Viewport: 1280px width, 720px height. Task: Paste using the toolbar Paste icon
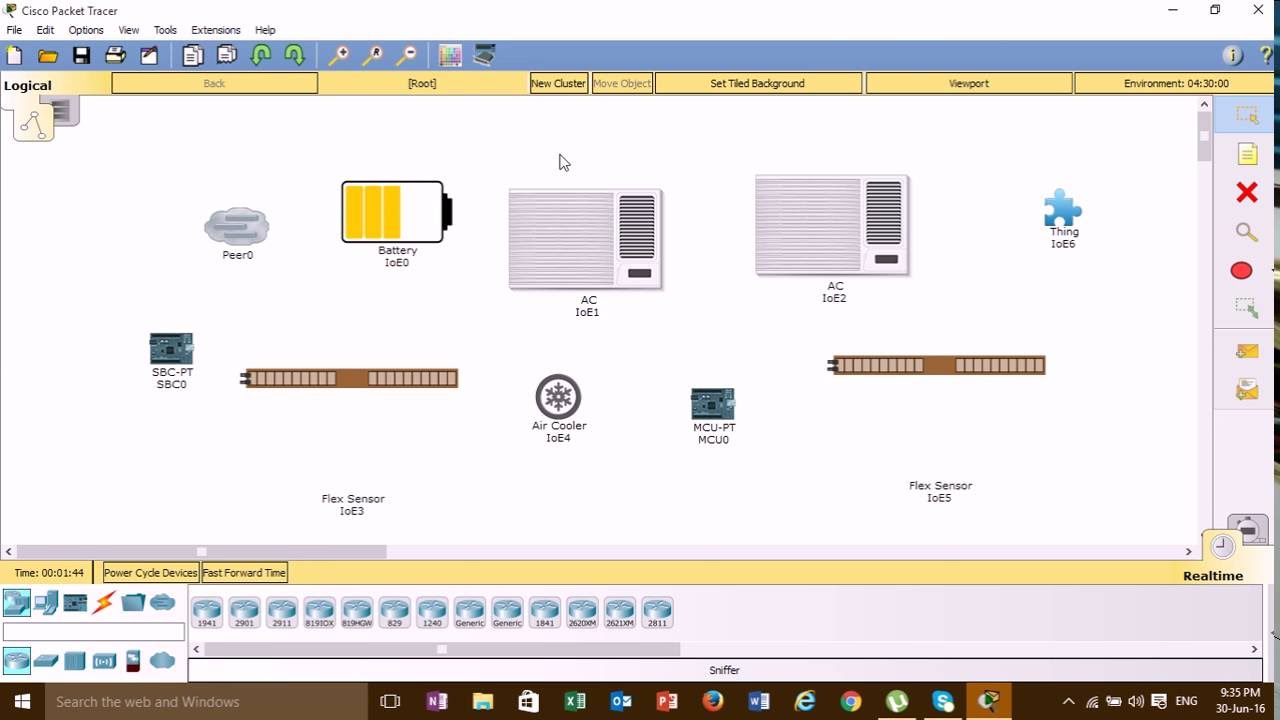pos(227,56)
